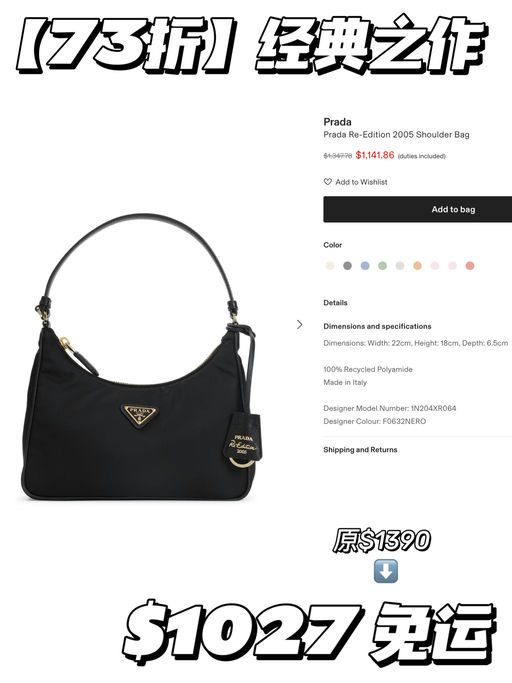Show next product image arrow
Screen dimensions: 512x683
(x=299, y=325)
